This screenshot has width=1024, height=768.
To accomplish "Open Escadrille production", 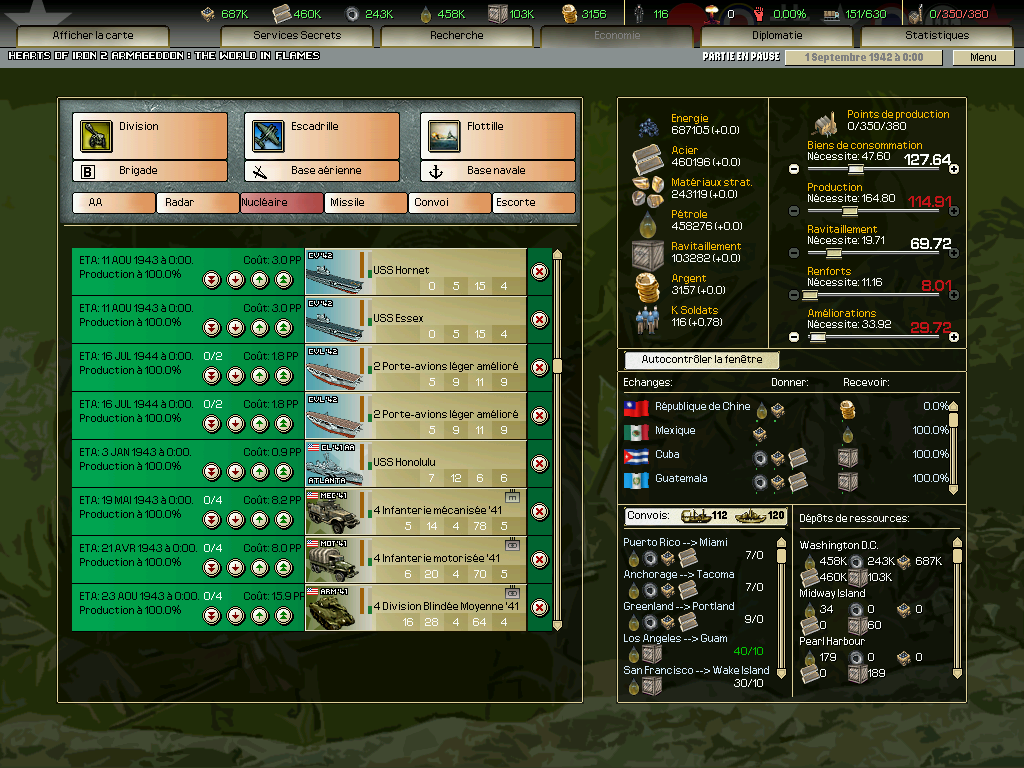I will (322, 136).
